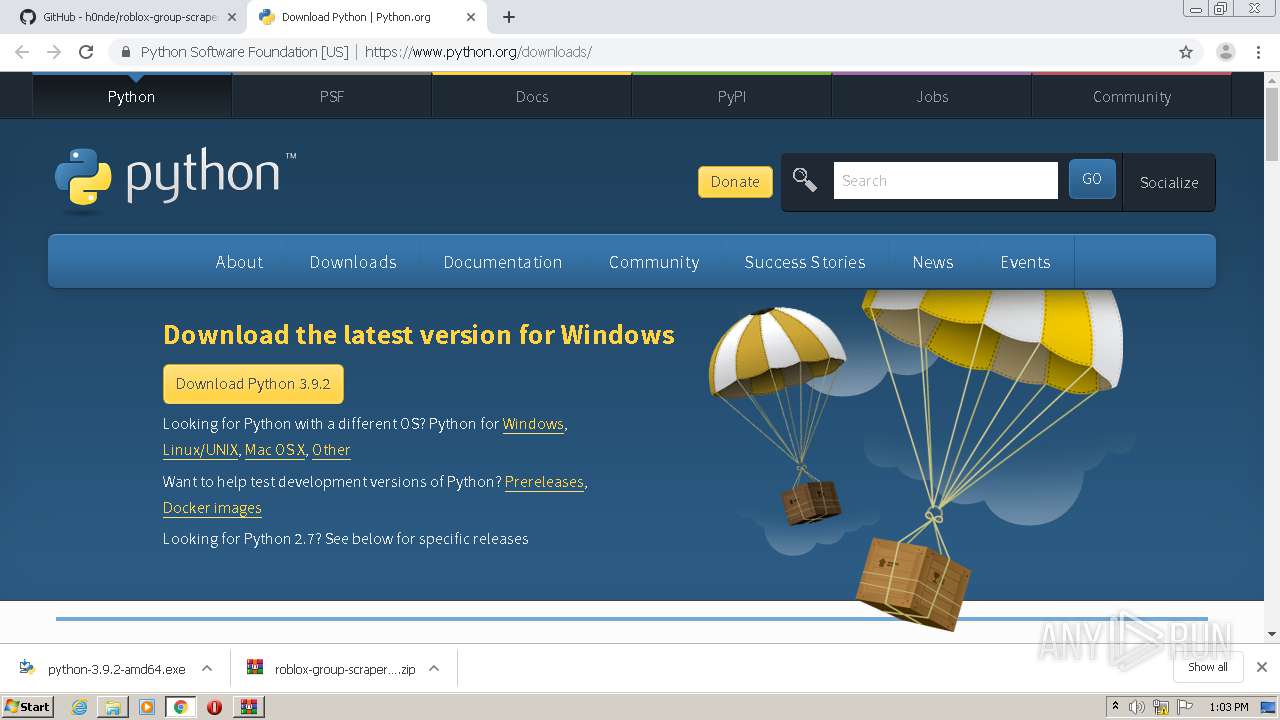Open the Community navigation menu
1280x720 pixels.
tap(654, 262)
